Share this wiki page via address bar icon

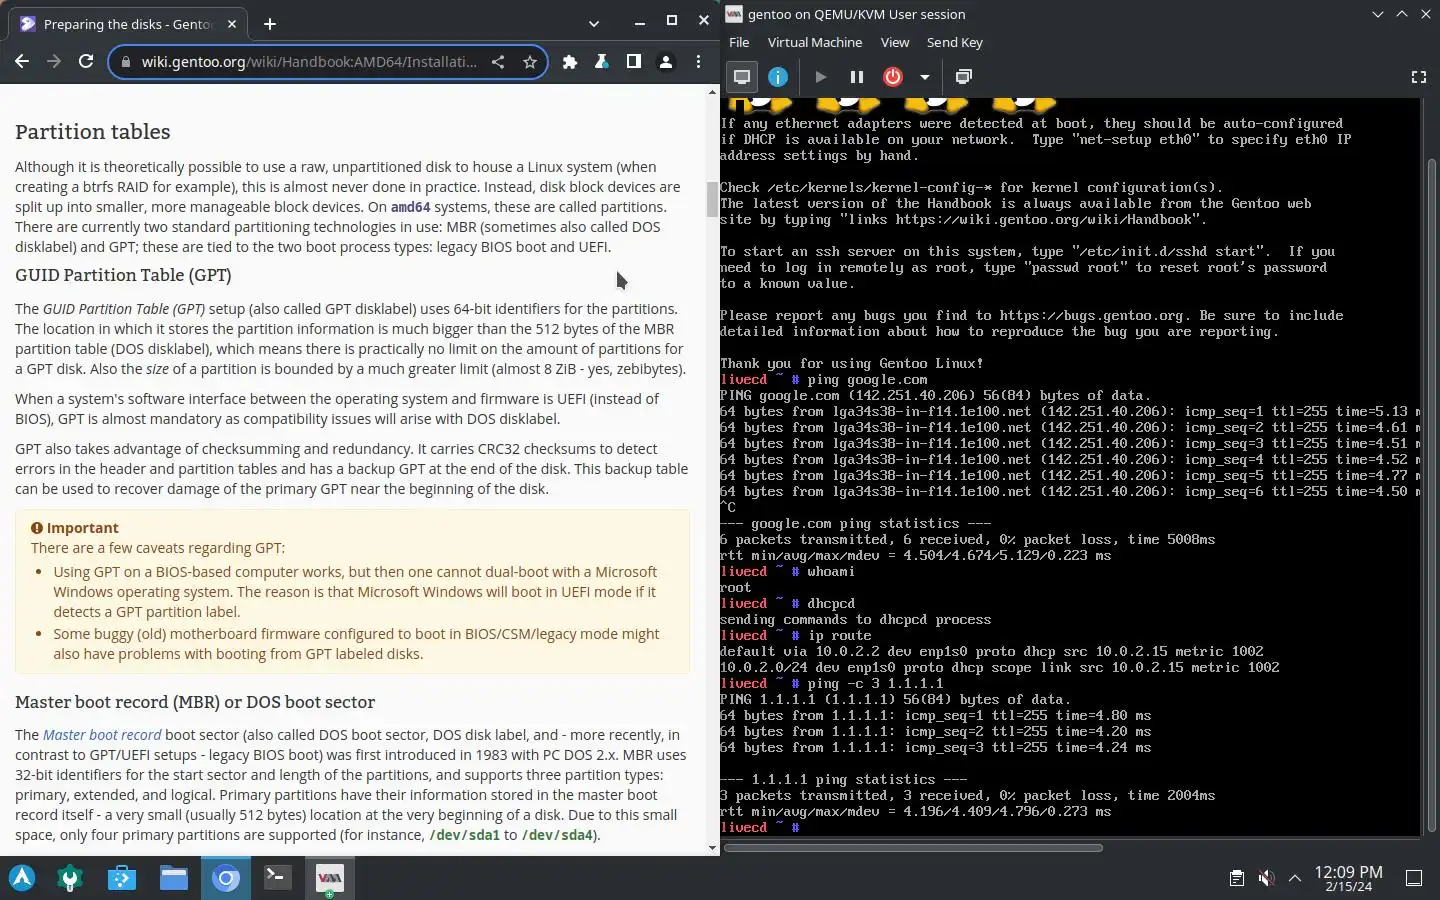pyautogui.click(x=498, y=62)
